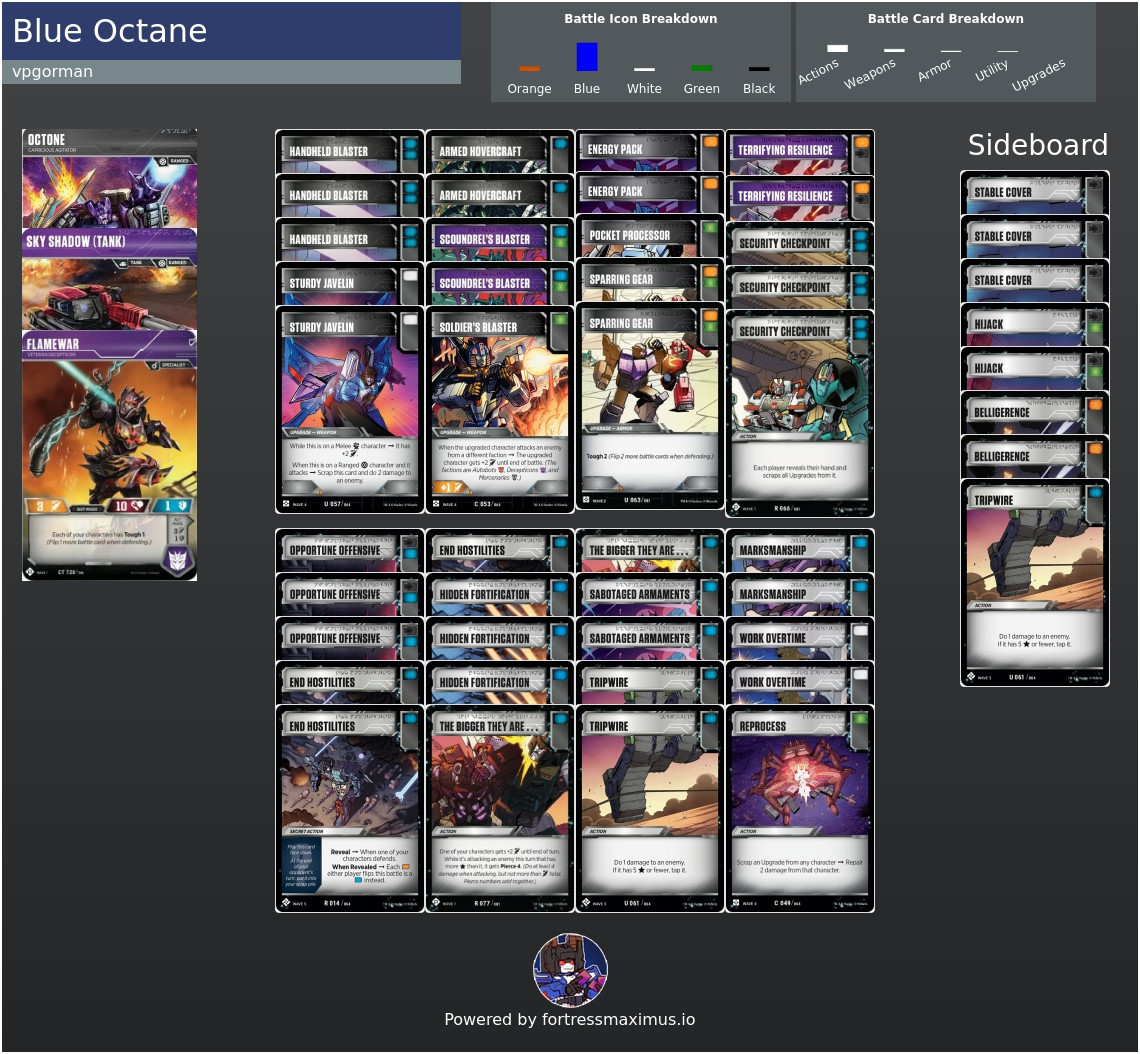
Task: Click the Green bar in Battle Icon Breakdown
Action: 702,68
